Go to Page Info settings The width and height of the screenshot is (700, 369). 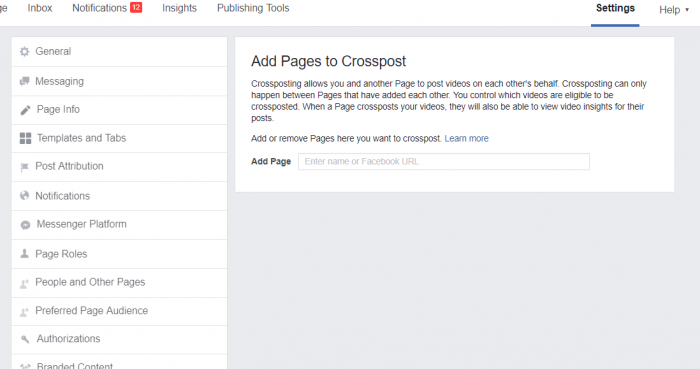tap(119, 110)
